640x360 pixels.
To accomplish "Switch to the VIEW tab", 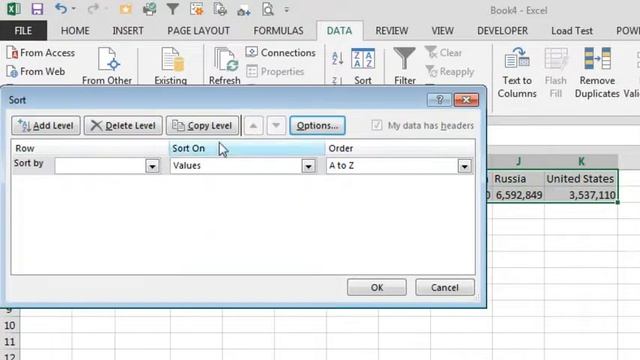I will (442, 31).
